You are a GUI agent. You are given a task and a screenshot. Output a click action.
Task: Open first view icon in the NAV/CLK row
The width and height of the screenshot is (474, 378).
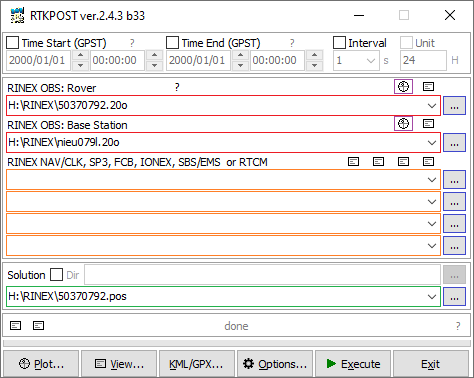(353, 162)
